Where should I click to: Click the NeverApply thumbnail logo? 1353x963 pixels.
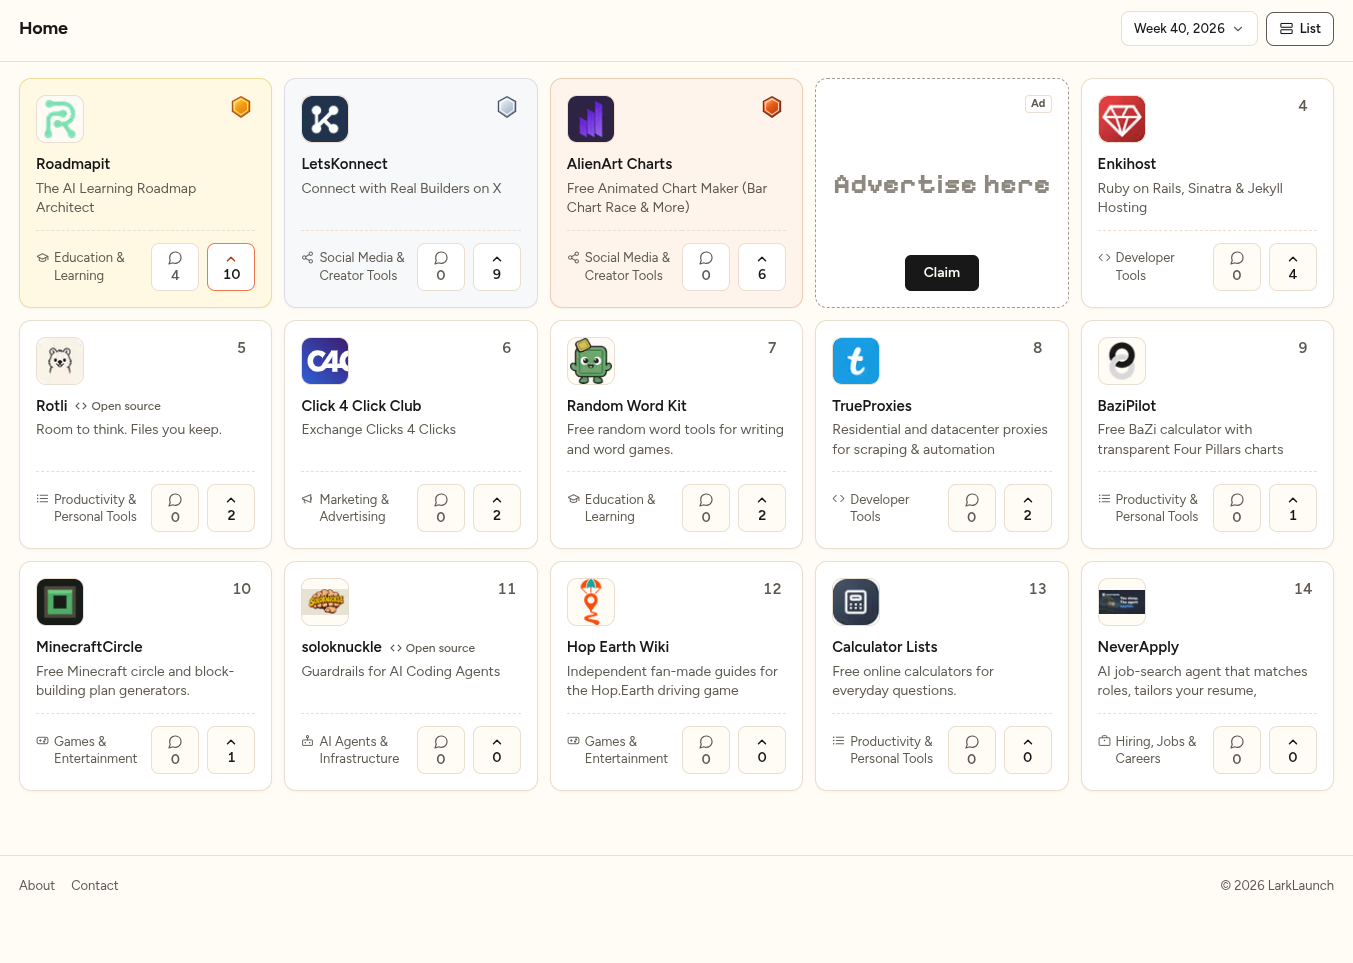[1122, 602]
